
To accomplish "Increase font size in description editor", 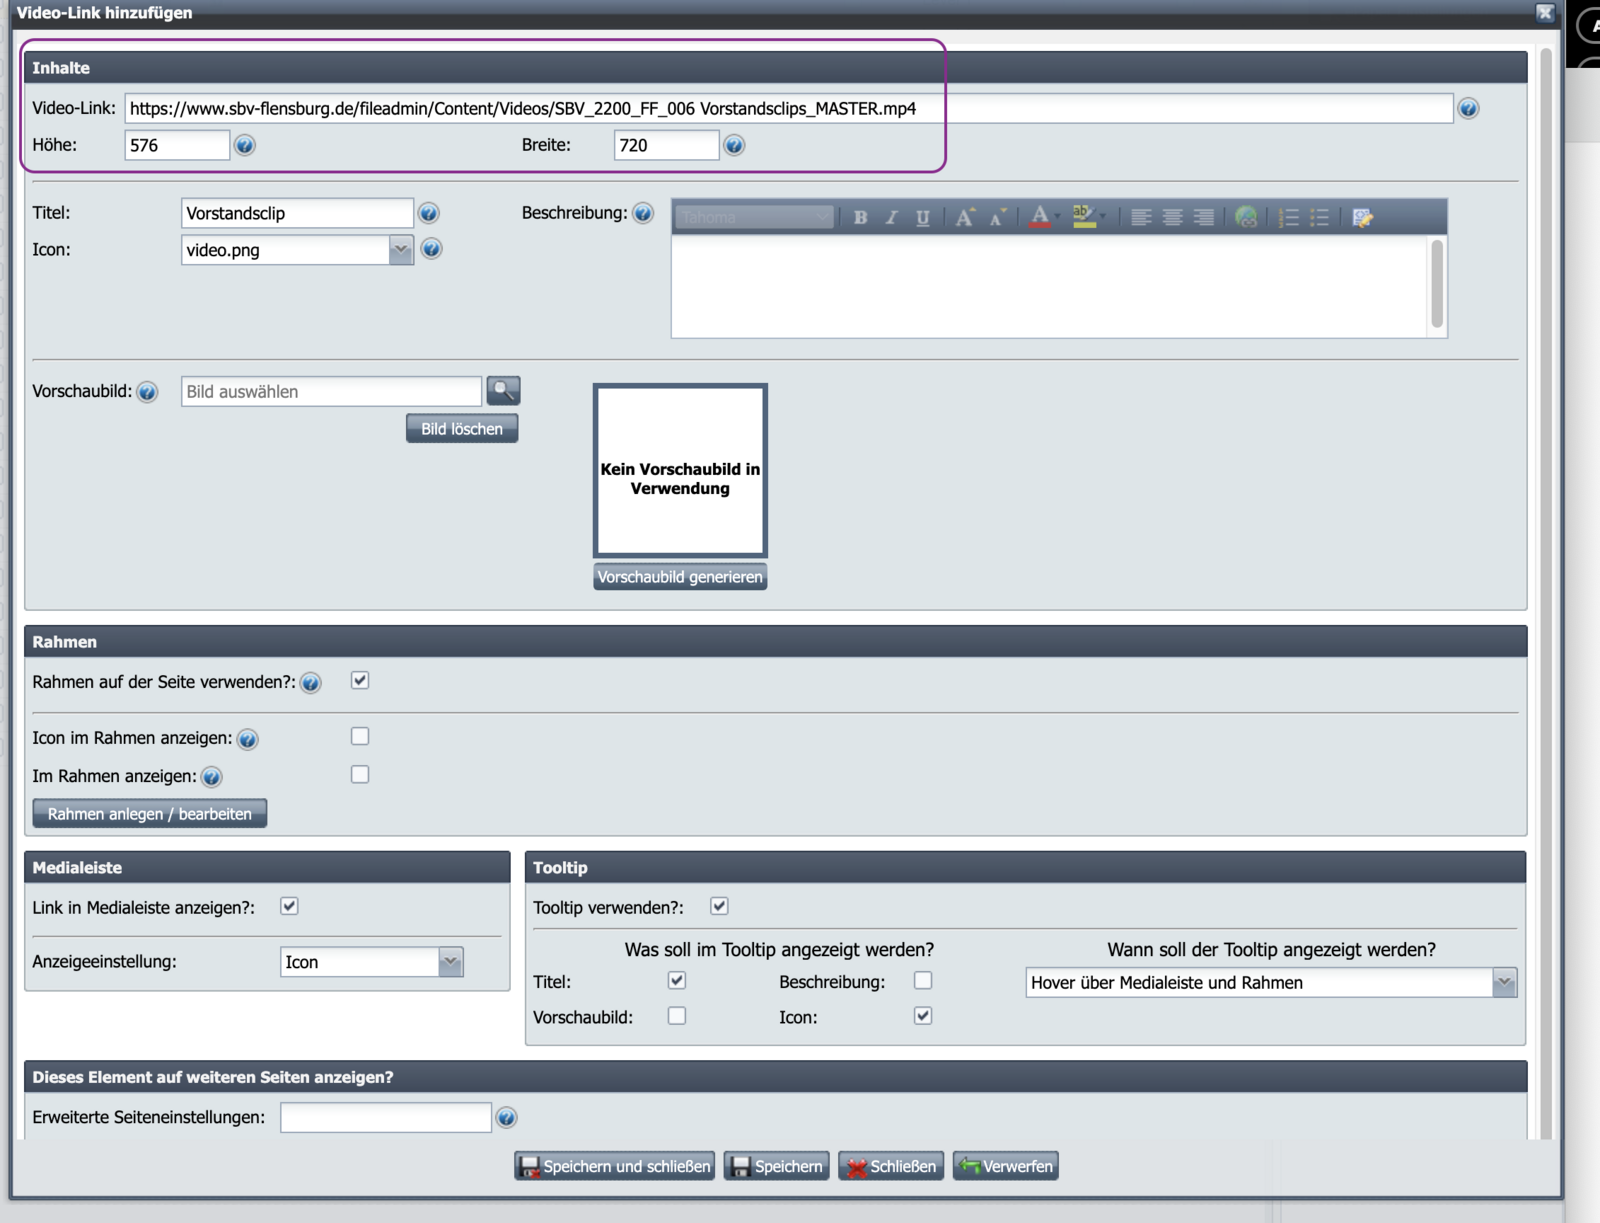I will click(x=964, y=217).
